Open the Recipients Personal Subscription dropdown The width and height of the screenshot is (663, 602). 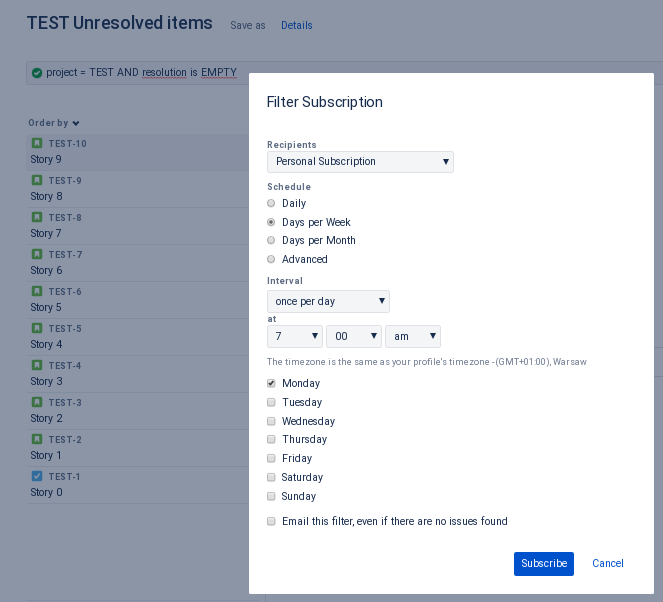click(x=360, y=162)
